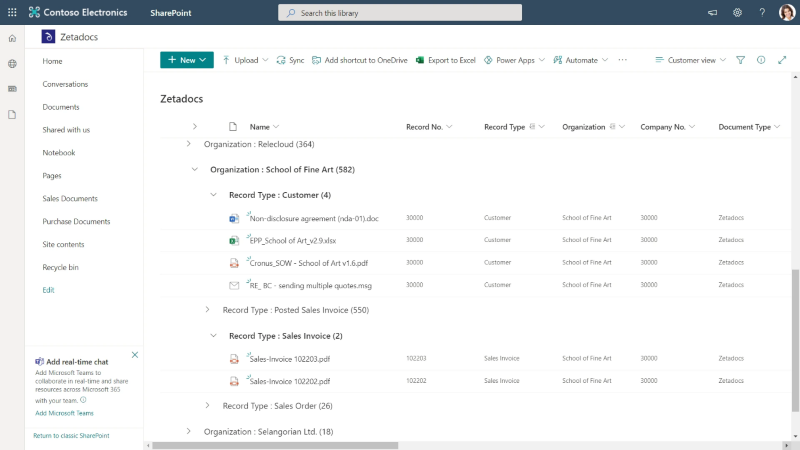Image resolution: width=800 pixels, height=450 pixels.
Task: Open the My sites globe icon
Action: (x=12, y=64)
